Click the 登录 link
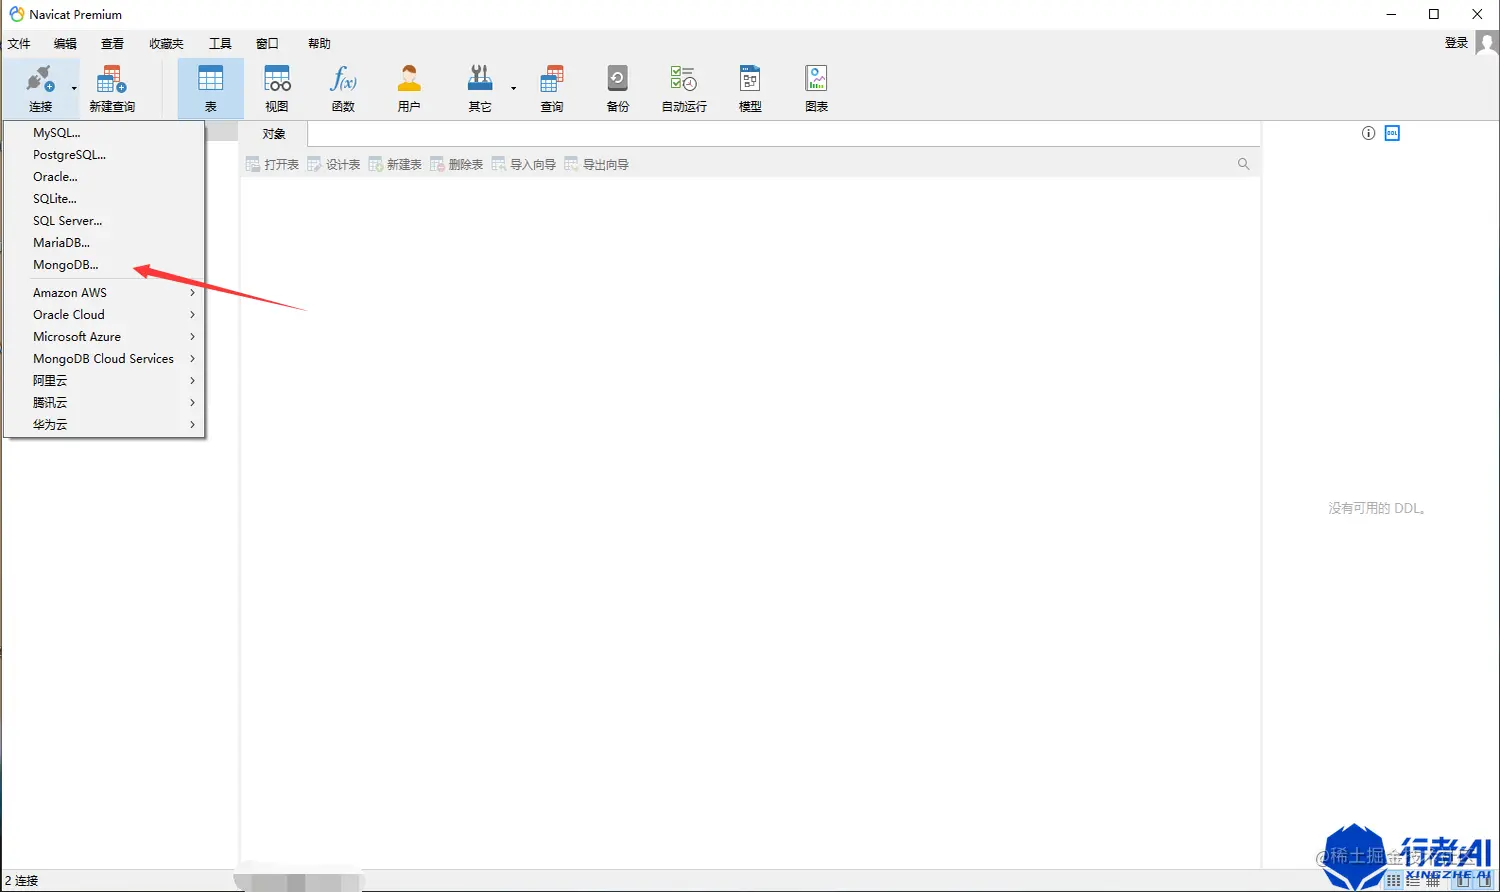 pos(1456,43)
